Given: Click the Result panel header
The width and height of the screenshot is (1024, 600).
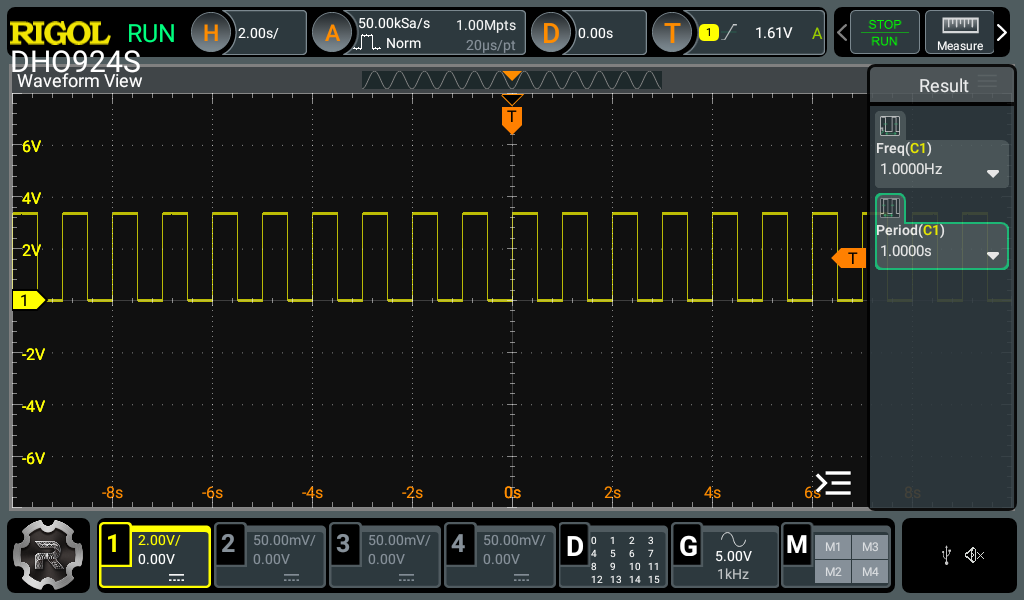Looking at the screenshot, I should click(x=942, y=85).
